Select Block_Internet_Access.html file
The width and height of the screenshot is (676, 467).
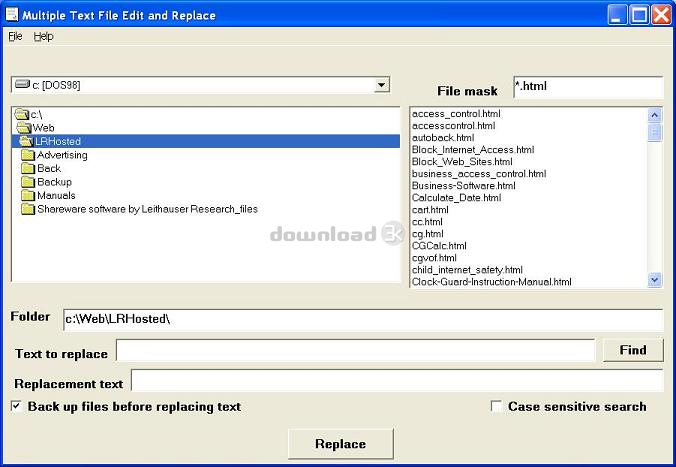pyautogui.click(x=473, y=150)
